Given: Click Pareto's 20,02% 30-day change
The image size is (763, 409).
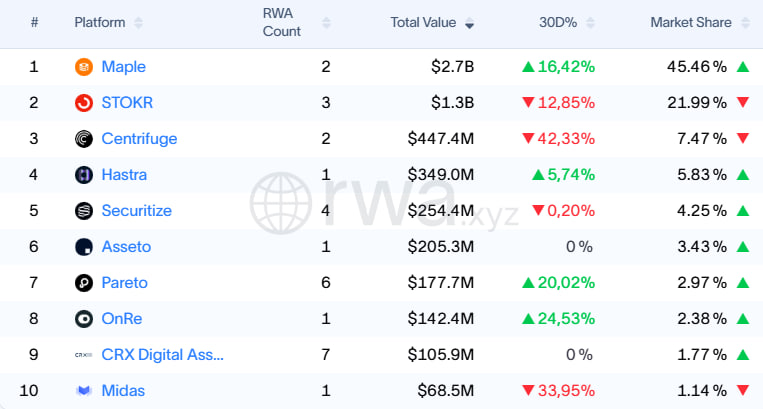Looking at the screenshot, I should (558, 283).
